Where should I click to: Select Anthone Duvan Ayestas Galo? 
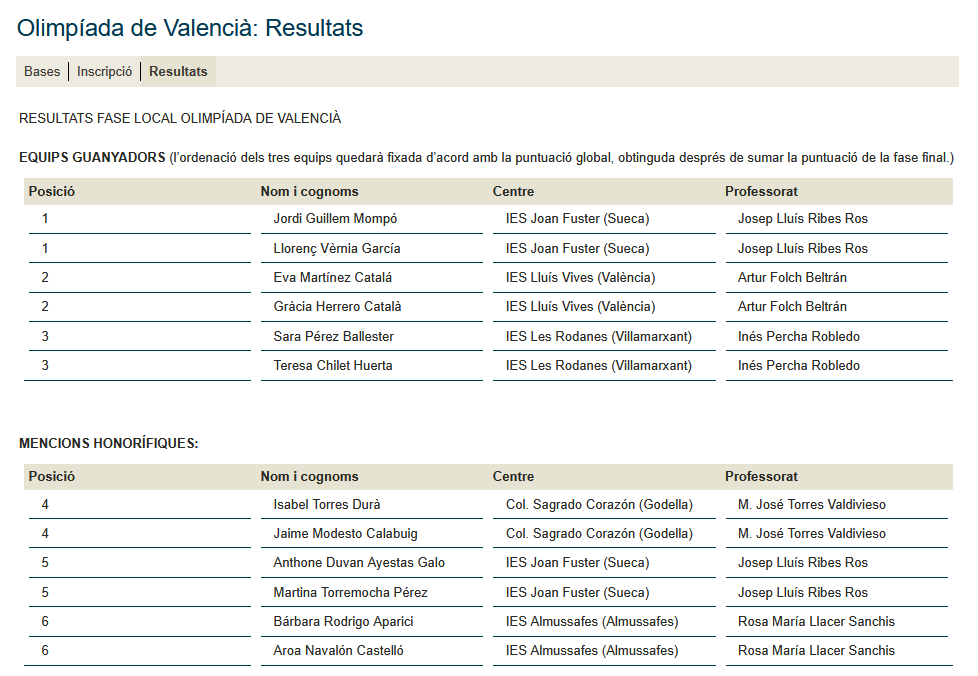359,563
